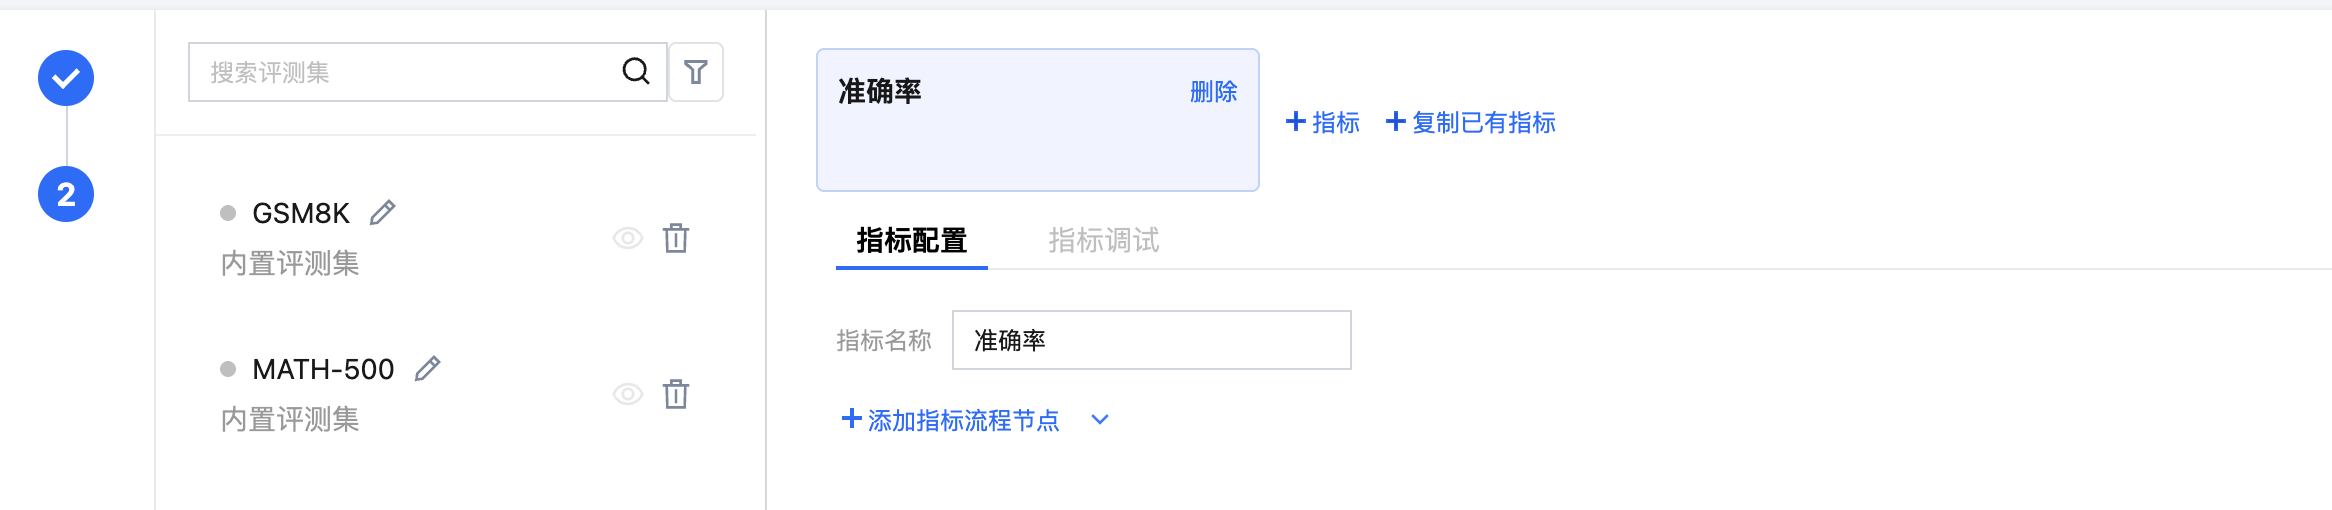Toggle preview eye for MATH-500
Screen dimensions: 2332x510
tap(627, 394)
